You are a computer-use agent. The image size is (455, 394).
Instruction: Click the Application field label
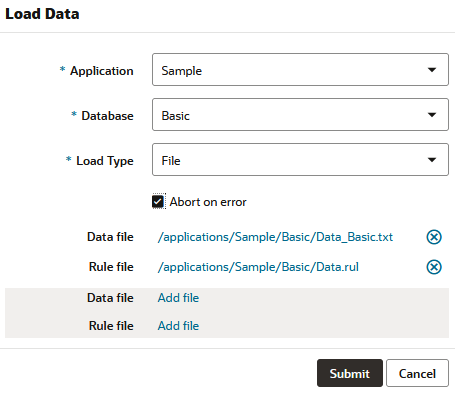point(102,71)
